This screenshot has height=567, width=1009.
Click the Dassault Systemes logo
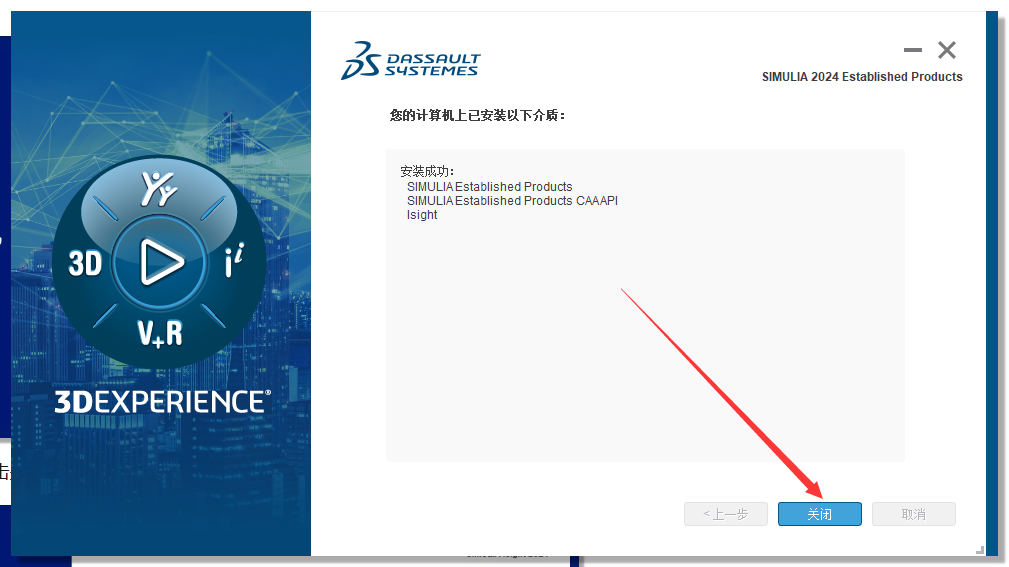[x=411, y=60]
